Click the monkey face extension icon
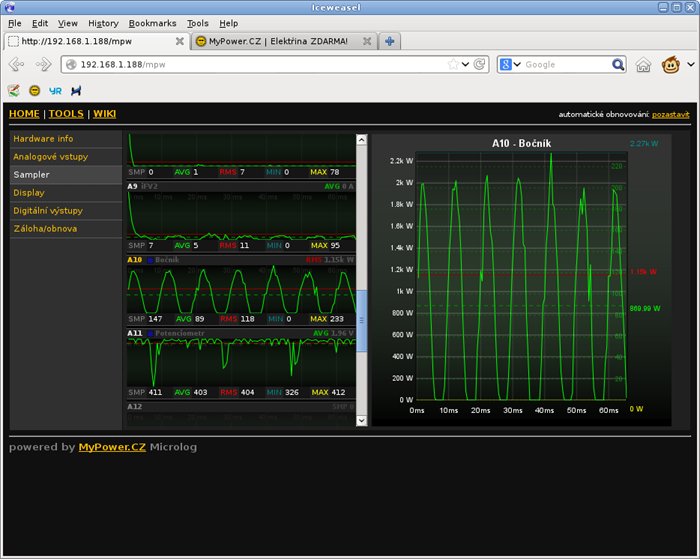This screenshot has height=559, width=700. 671,65
